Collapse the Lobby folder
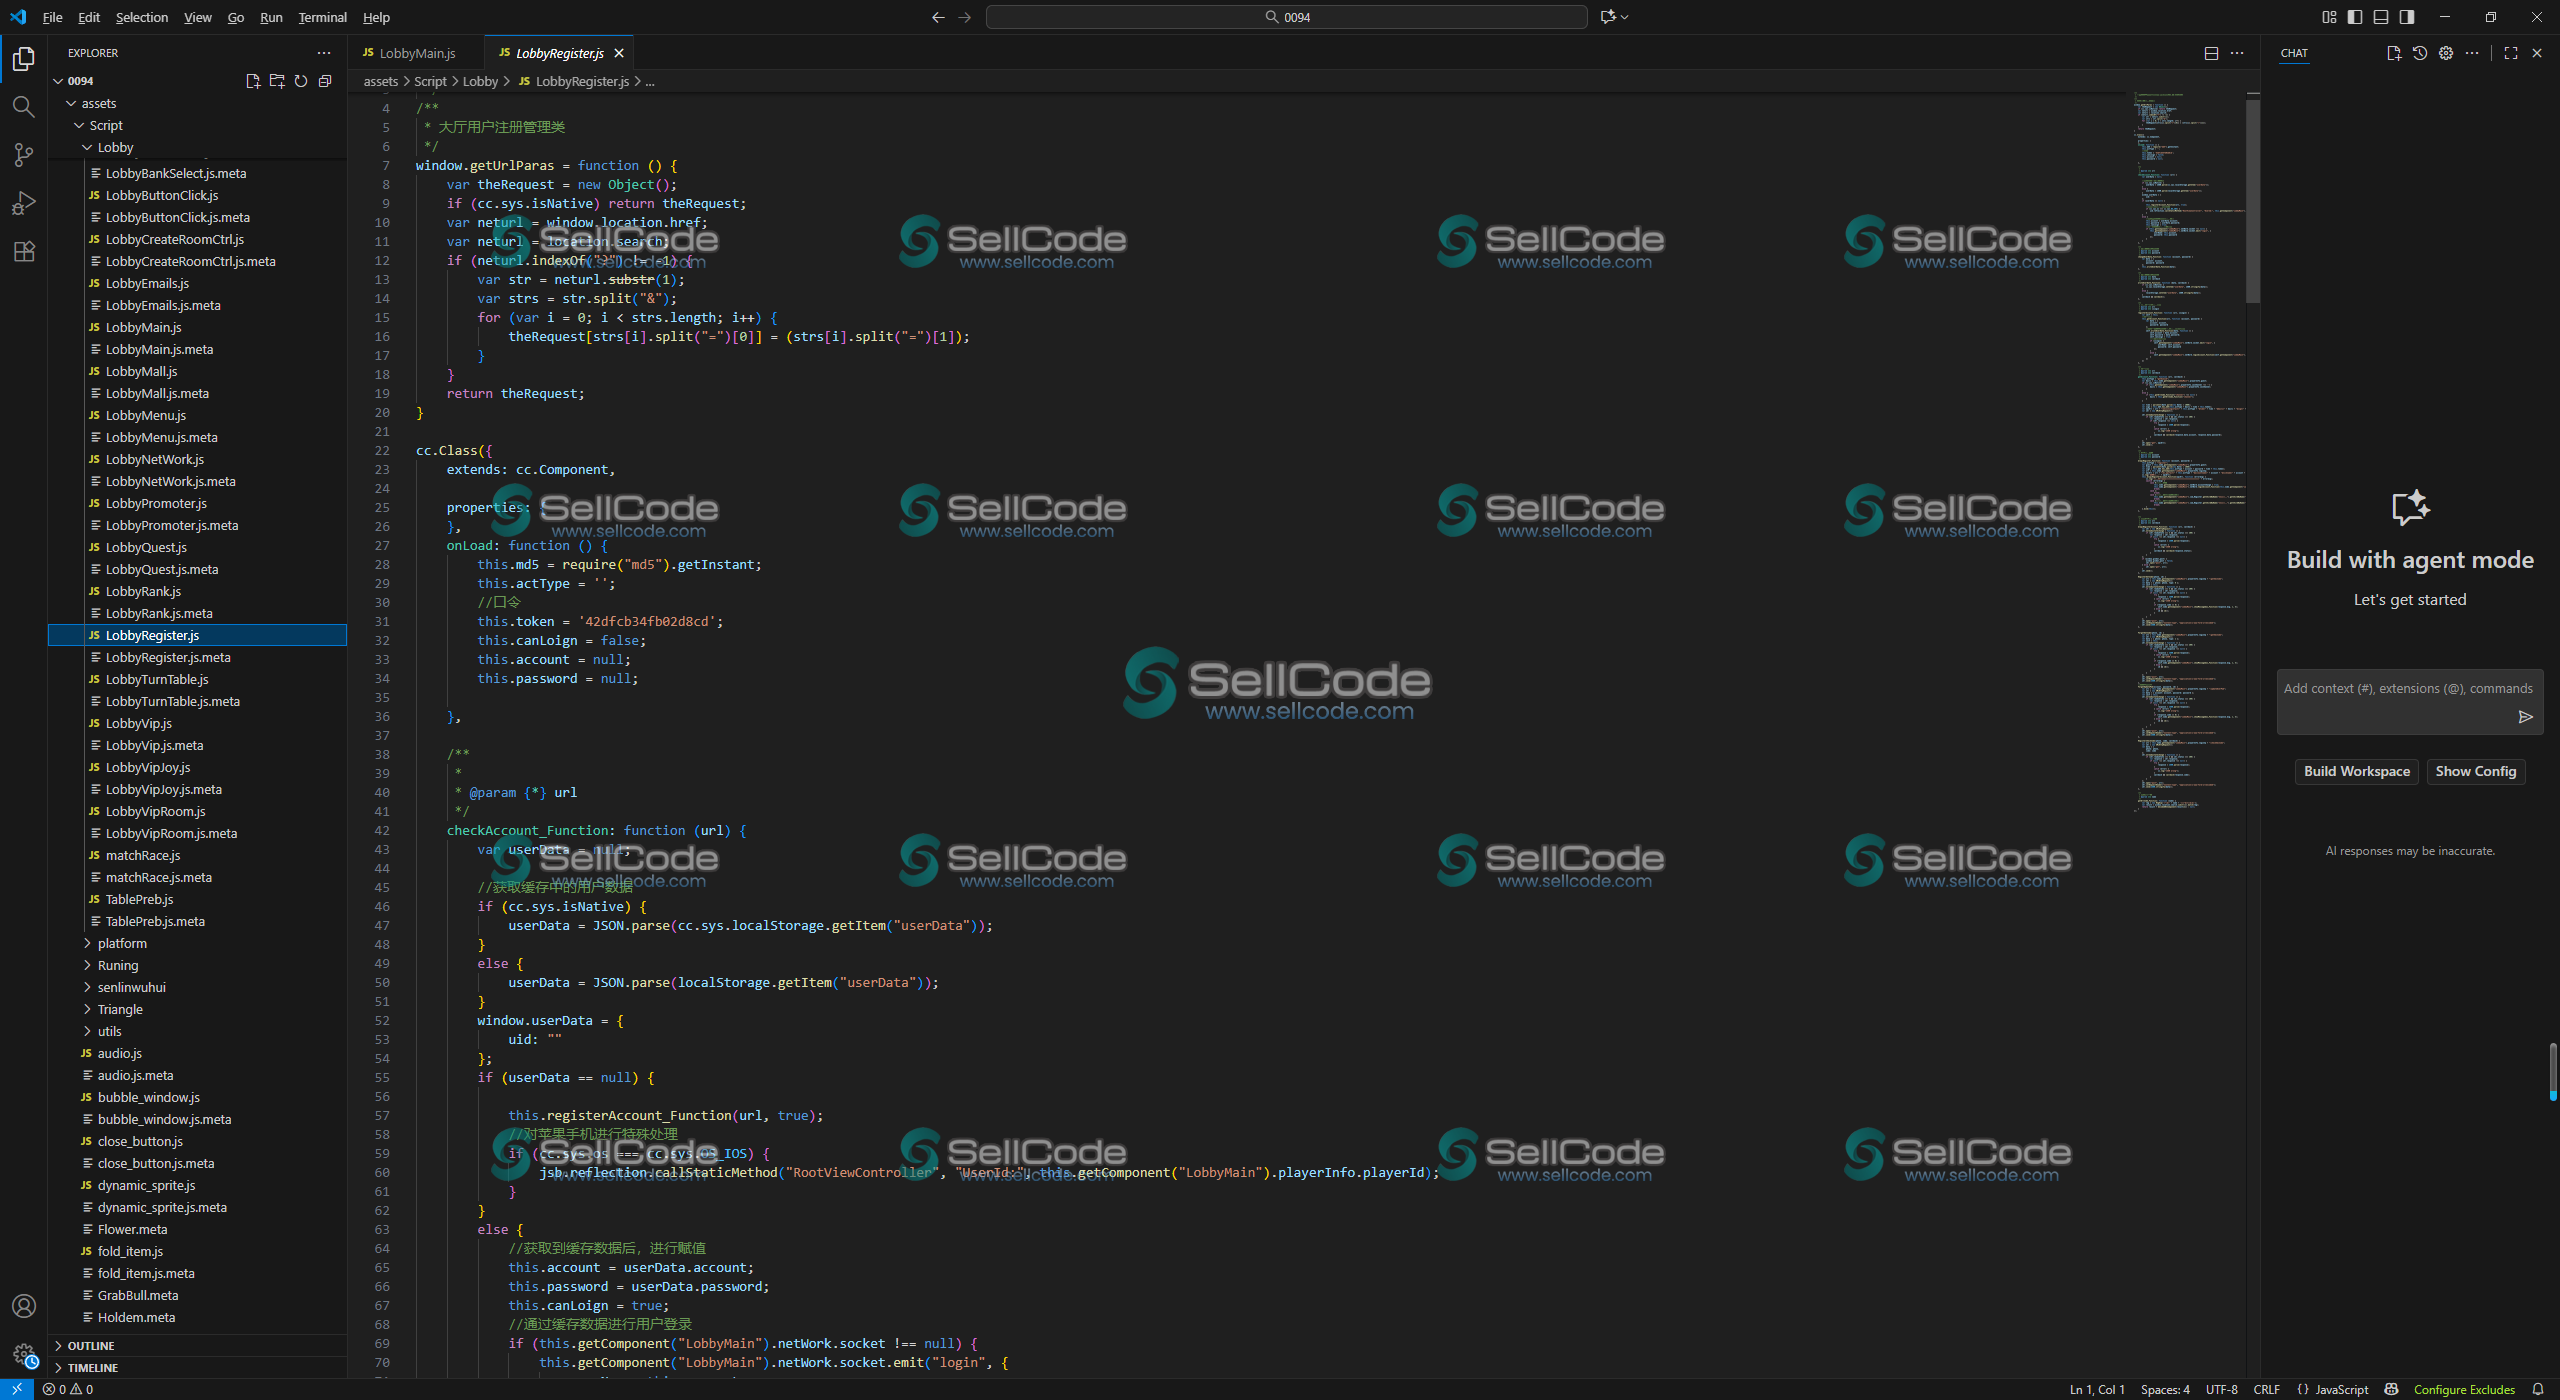The width and height of the screenshot is (2560, 1400). (x=115, y=147)
